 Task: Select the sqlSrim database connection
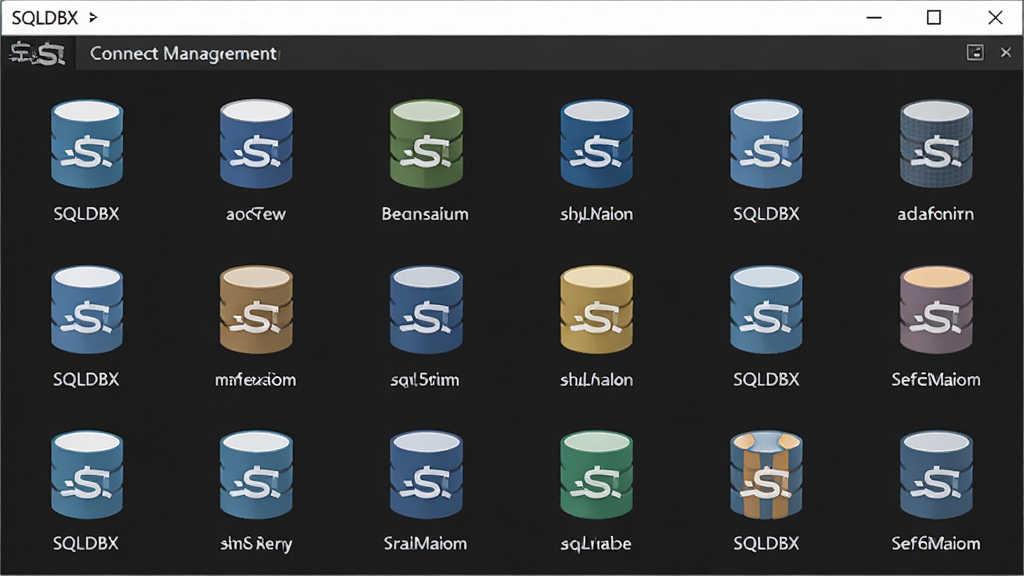(x=426, y=309)
